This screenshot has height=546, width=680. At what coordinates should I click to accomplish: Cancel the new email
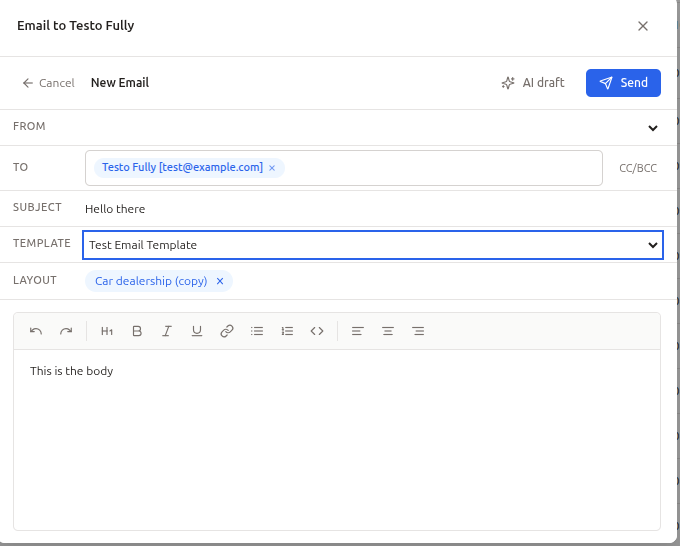(x=49, y=83)
